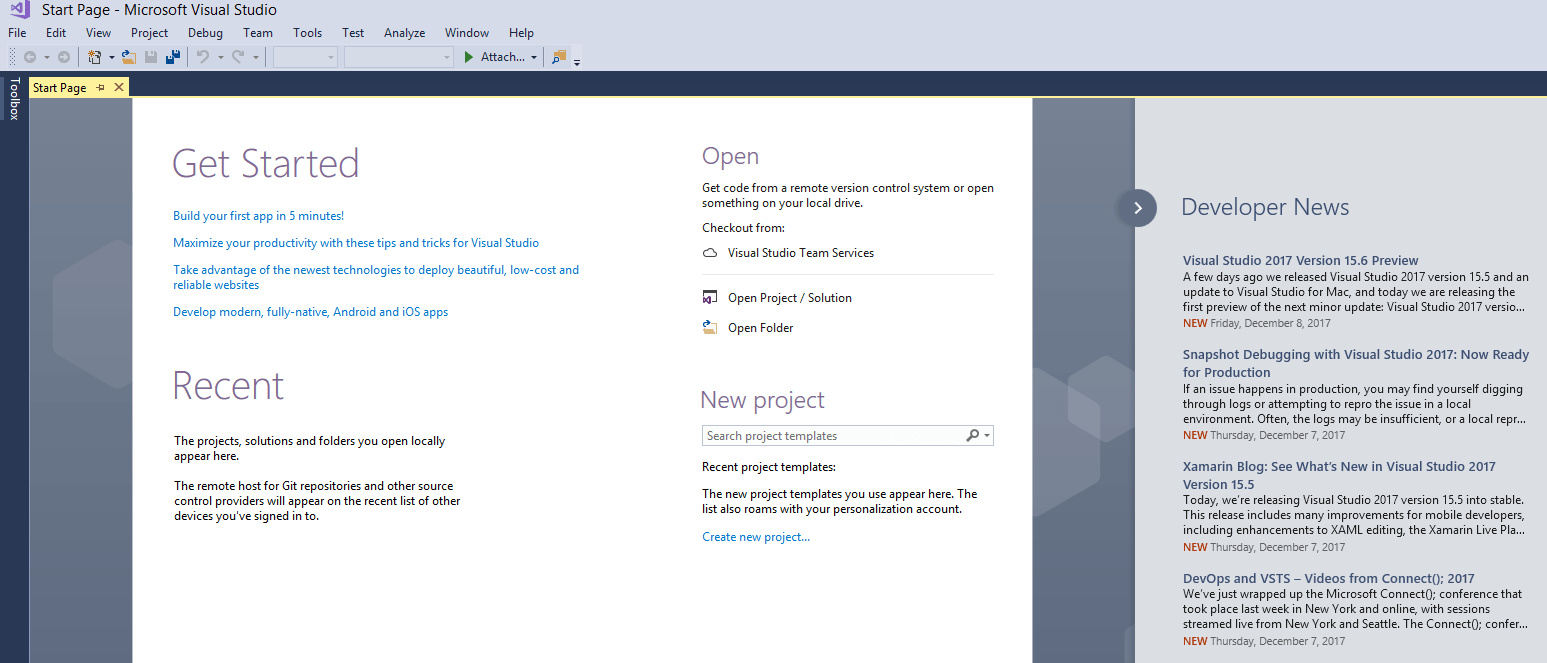The height and width of the screenshot is (663, 1547).
Task: Click the Recent section heading
Action: pos(228,386)
